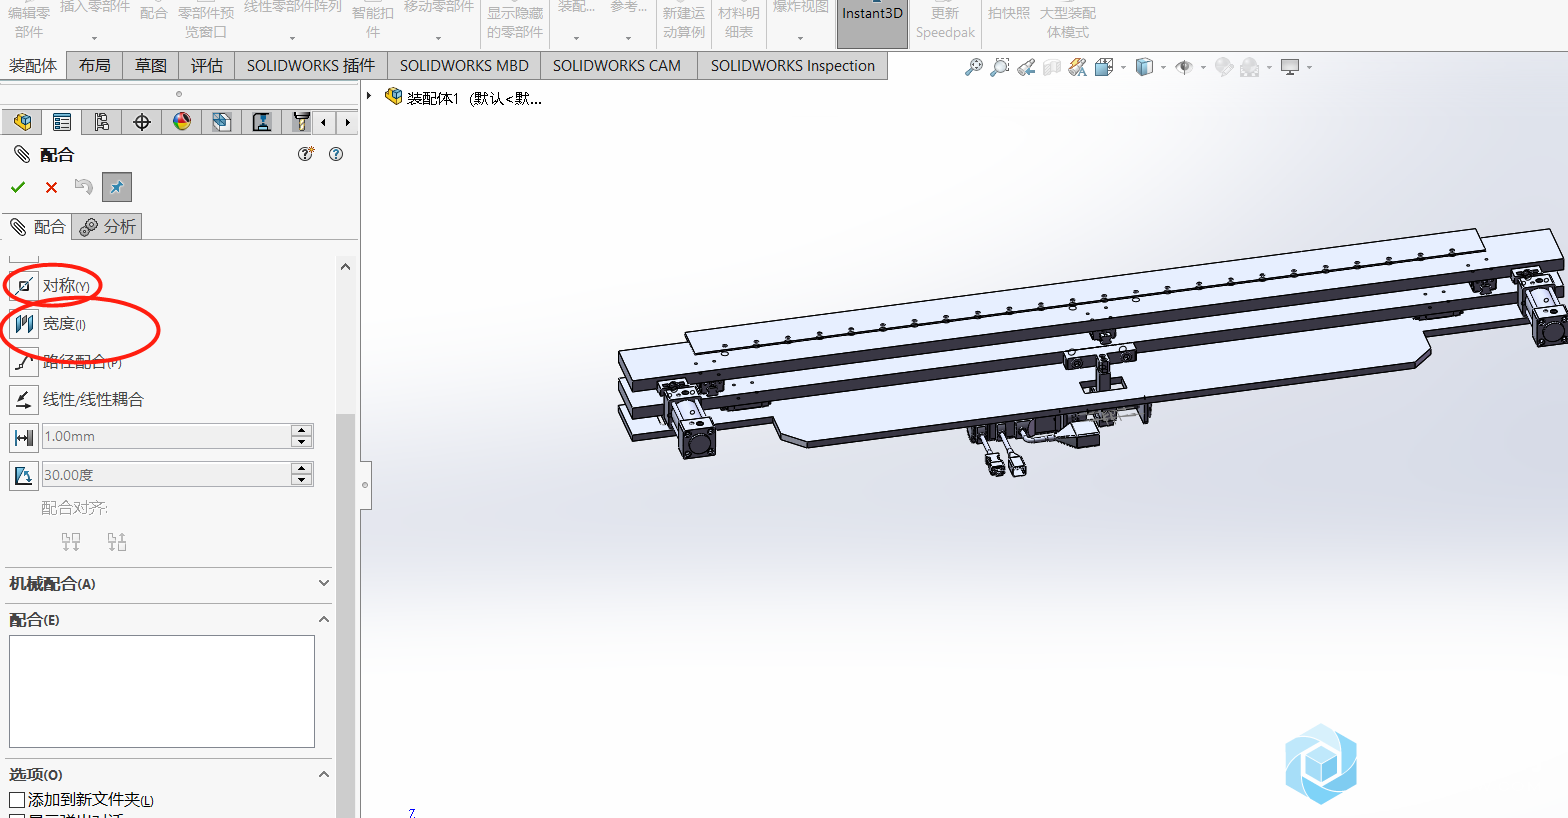Toggle the distance mate icon

coord(24,437)
